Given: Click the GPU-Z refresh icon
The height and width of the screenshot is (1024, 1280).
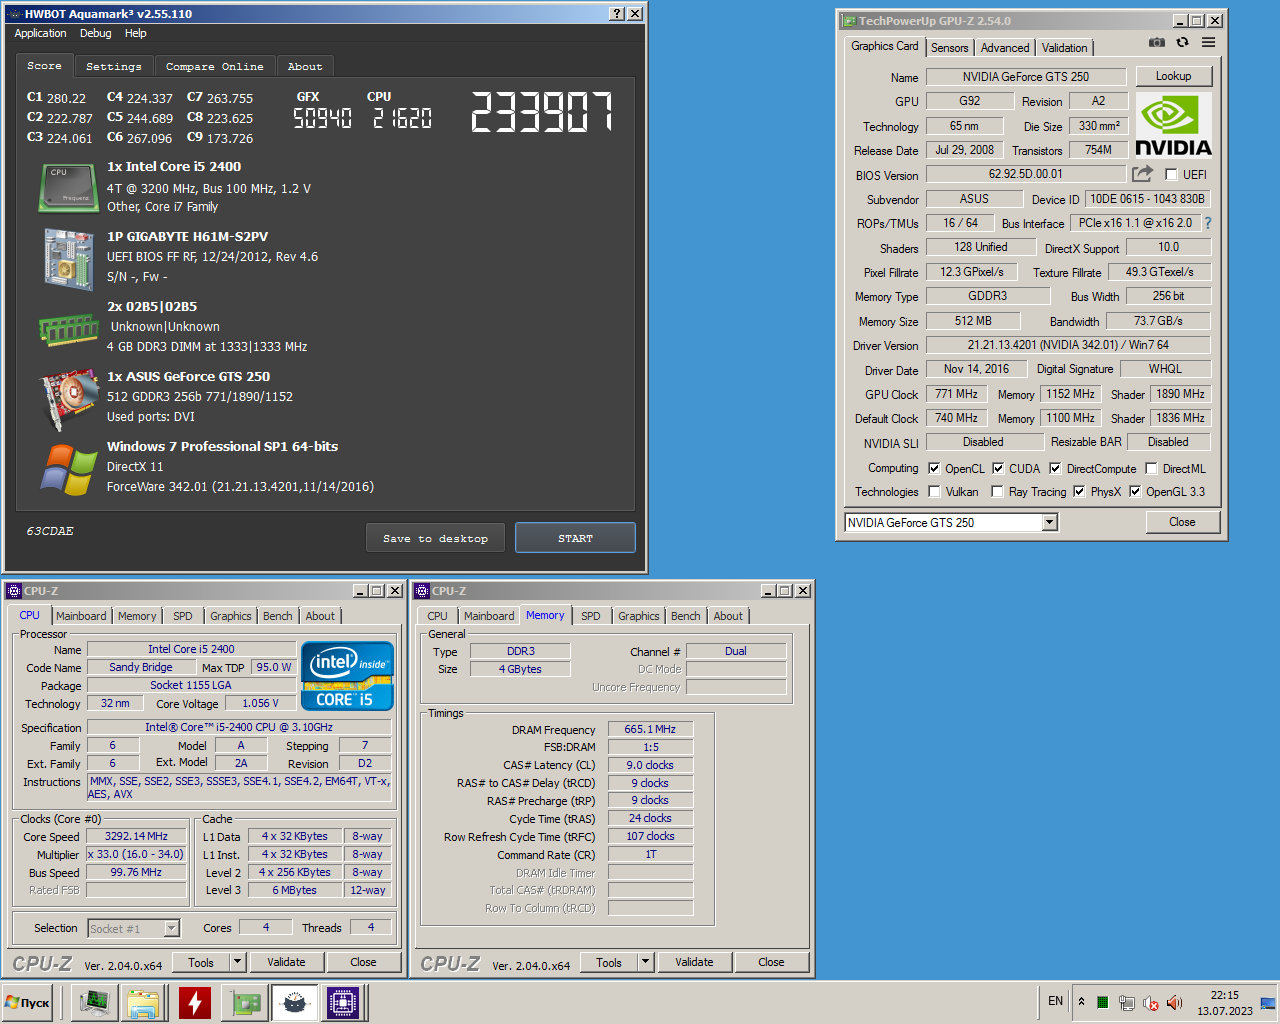Looking at the screenshot, I should point(1182,42).
